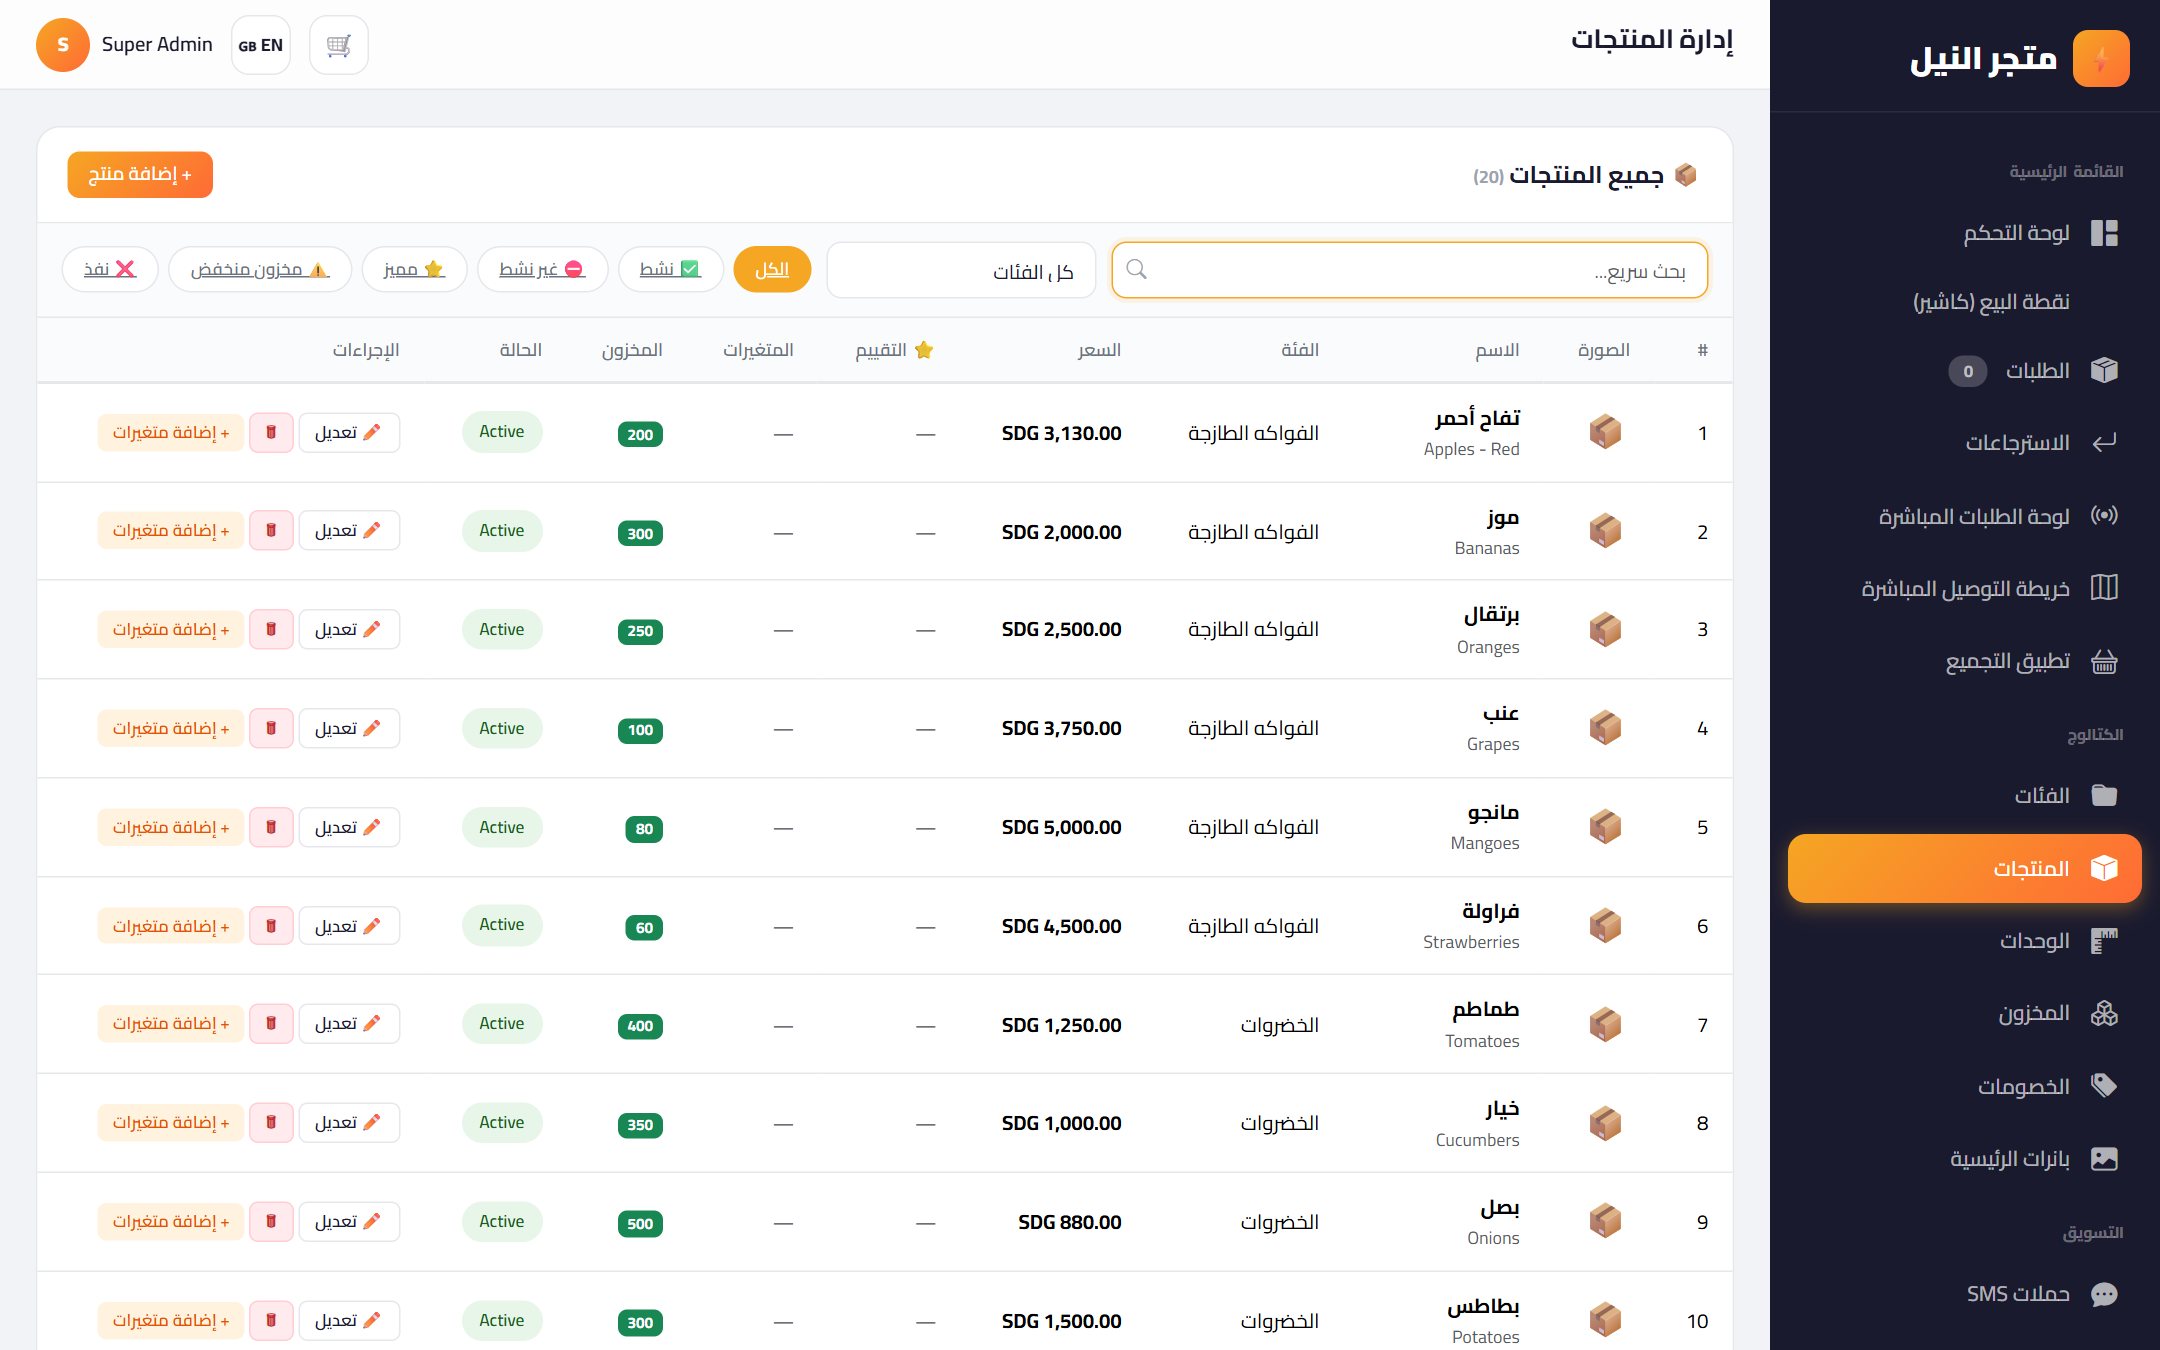Click the basket icon for تطبيق التجميع
The height and width of the screenshot is (1350, 2160).
click(x=2104, y=661)
